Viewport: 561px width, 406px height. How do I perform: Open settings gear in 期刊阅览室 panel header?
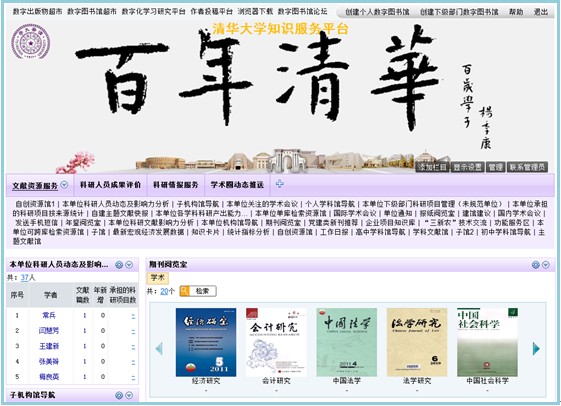click(x=536, y=265)
